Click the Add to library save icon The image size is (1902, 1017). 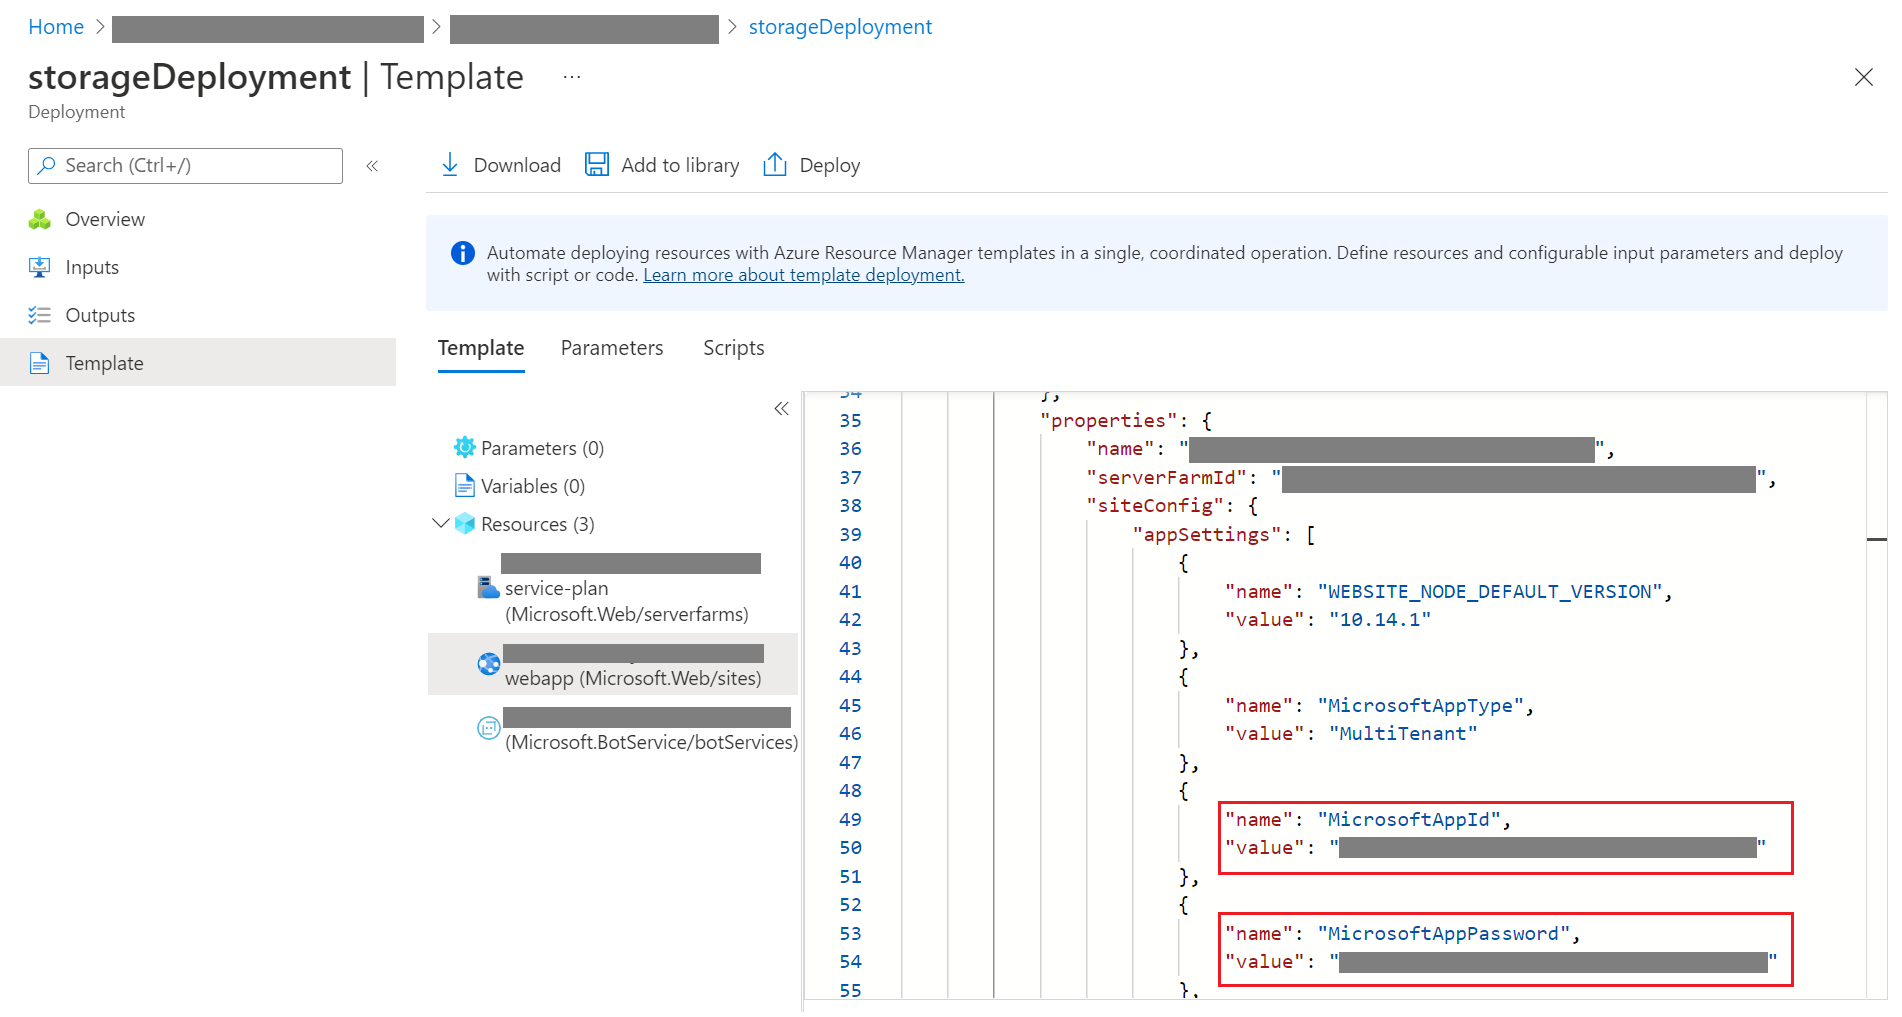(597, 165)
